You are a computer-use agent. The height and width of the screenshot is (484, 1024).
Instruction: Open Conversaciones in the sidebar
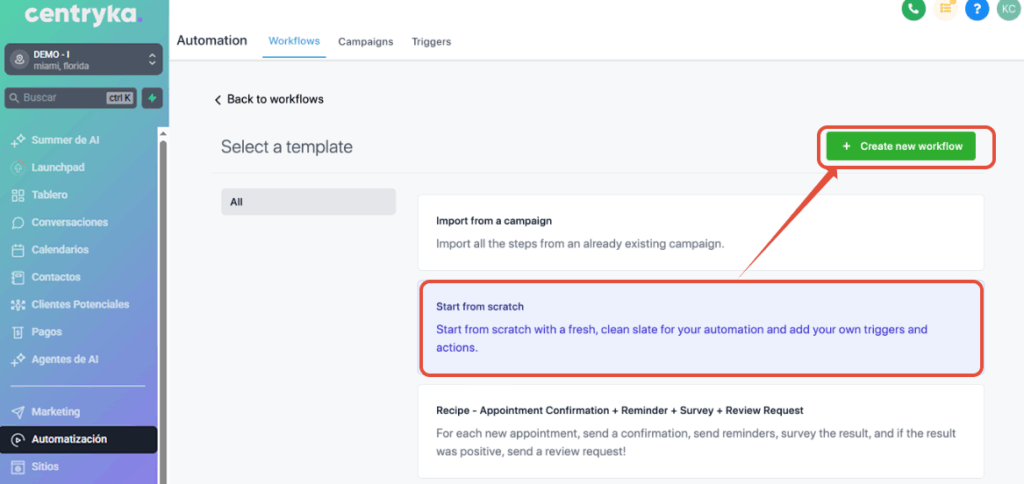[x=69, y=222]
